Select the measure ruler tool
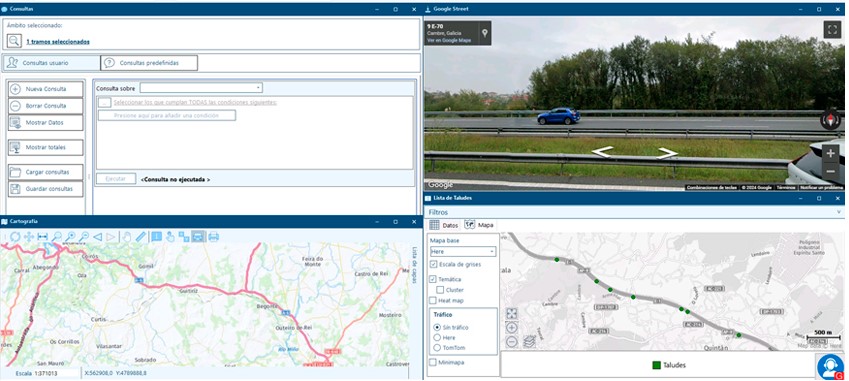 [x=140, y=237]
